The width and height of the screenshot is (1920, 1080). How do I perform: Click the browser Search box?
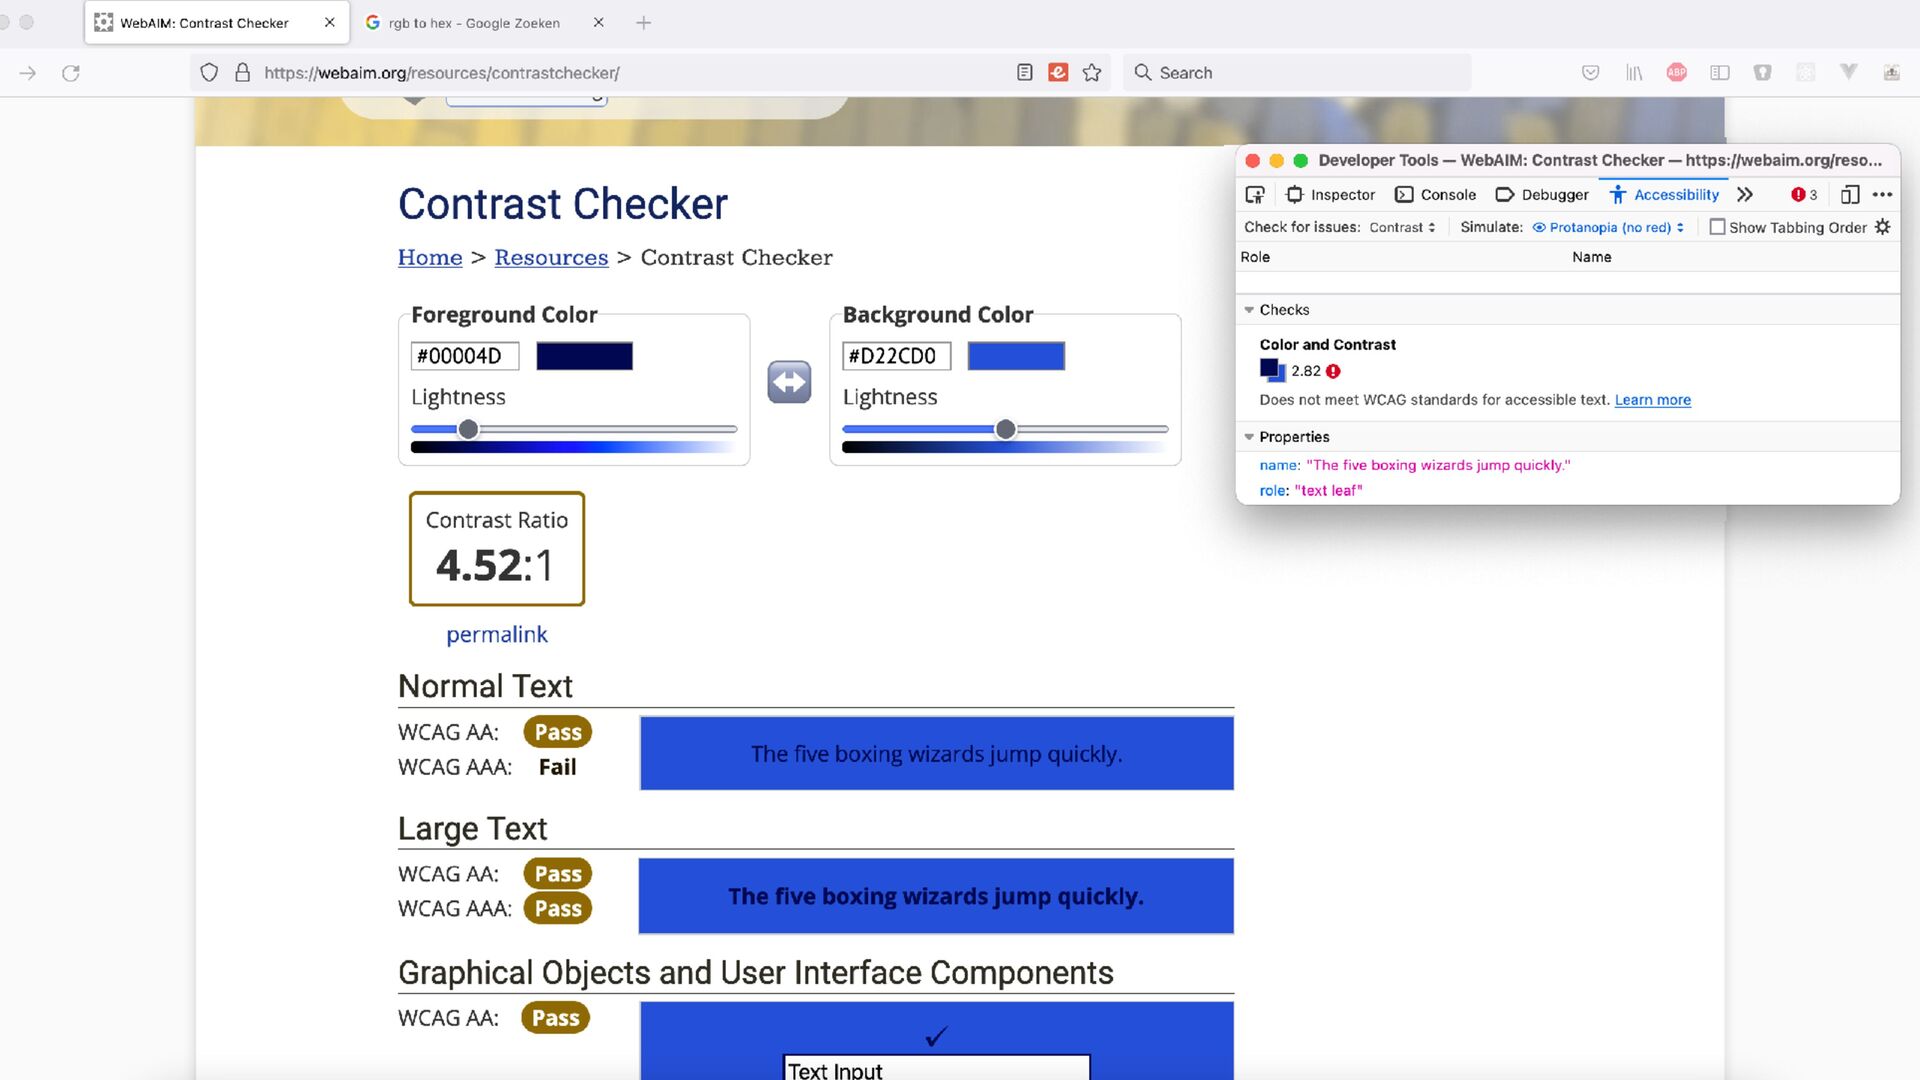[x=1297, y=73]
